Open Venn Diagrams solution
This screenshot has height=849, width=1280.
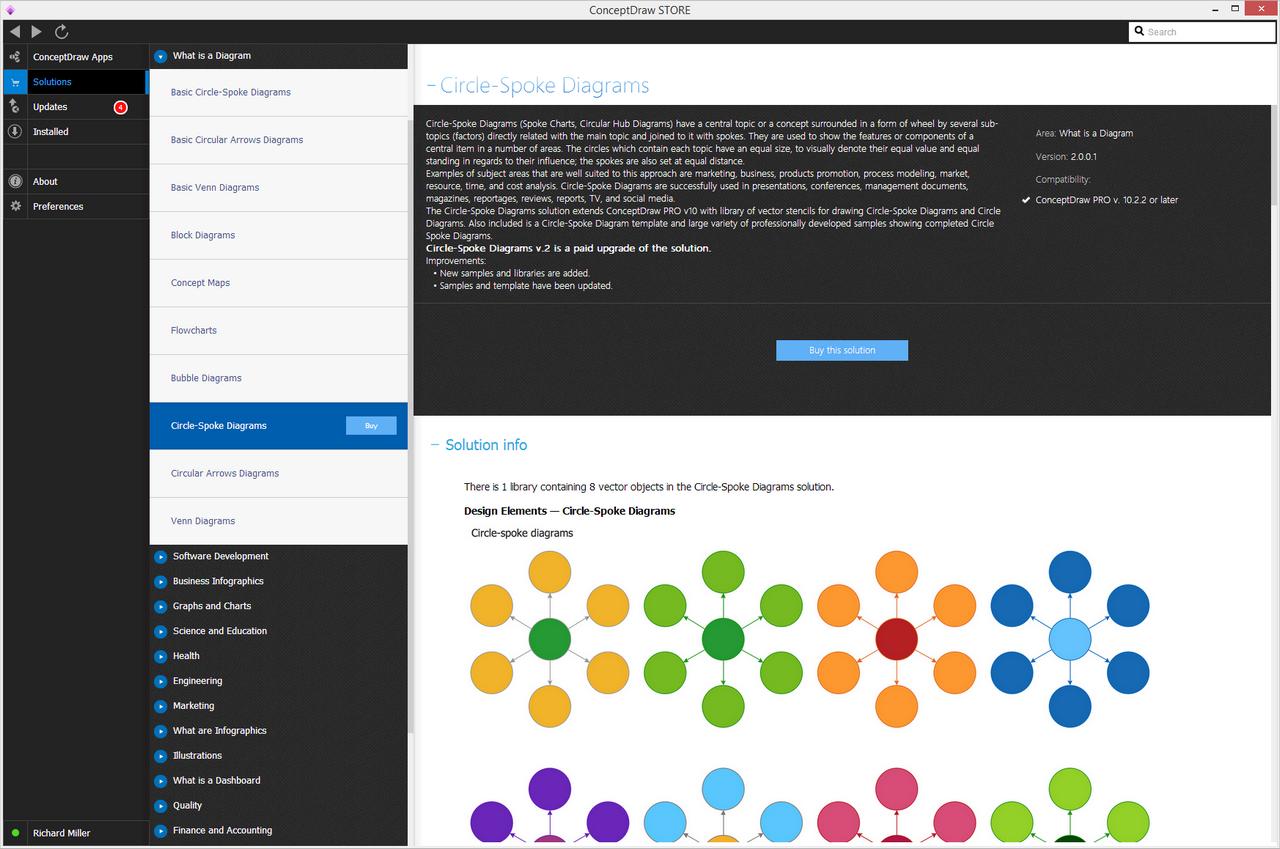pos(279,521)
